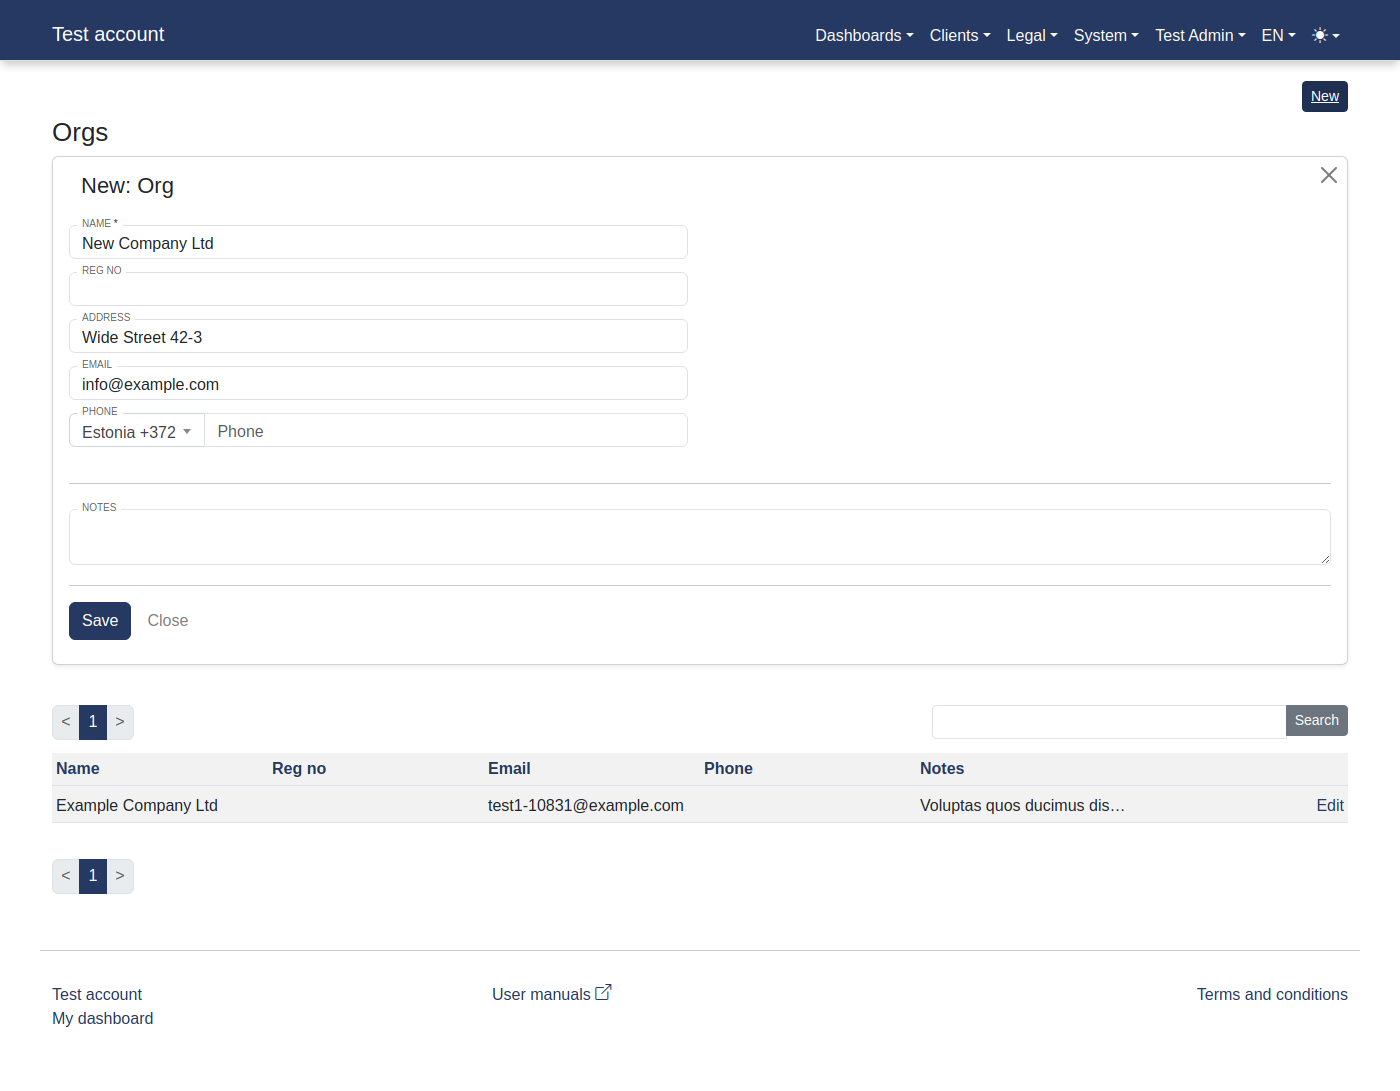
Task: Edit the Example Company Ltd row
Action: (x=1330, y=805)
